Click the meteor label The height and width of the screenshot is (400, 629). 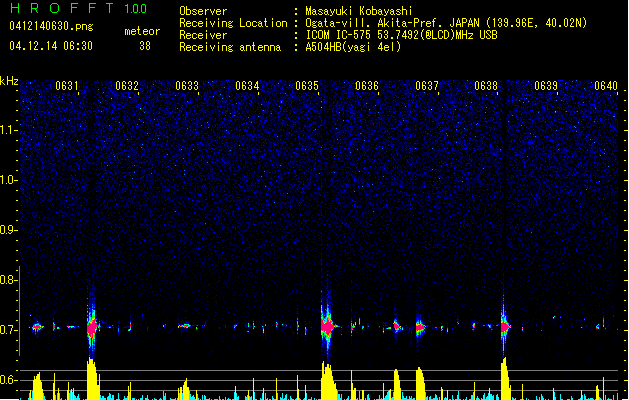[142, 31]
